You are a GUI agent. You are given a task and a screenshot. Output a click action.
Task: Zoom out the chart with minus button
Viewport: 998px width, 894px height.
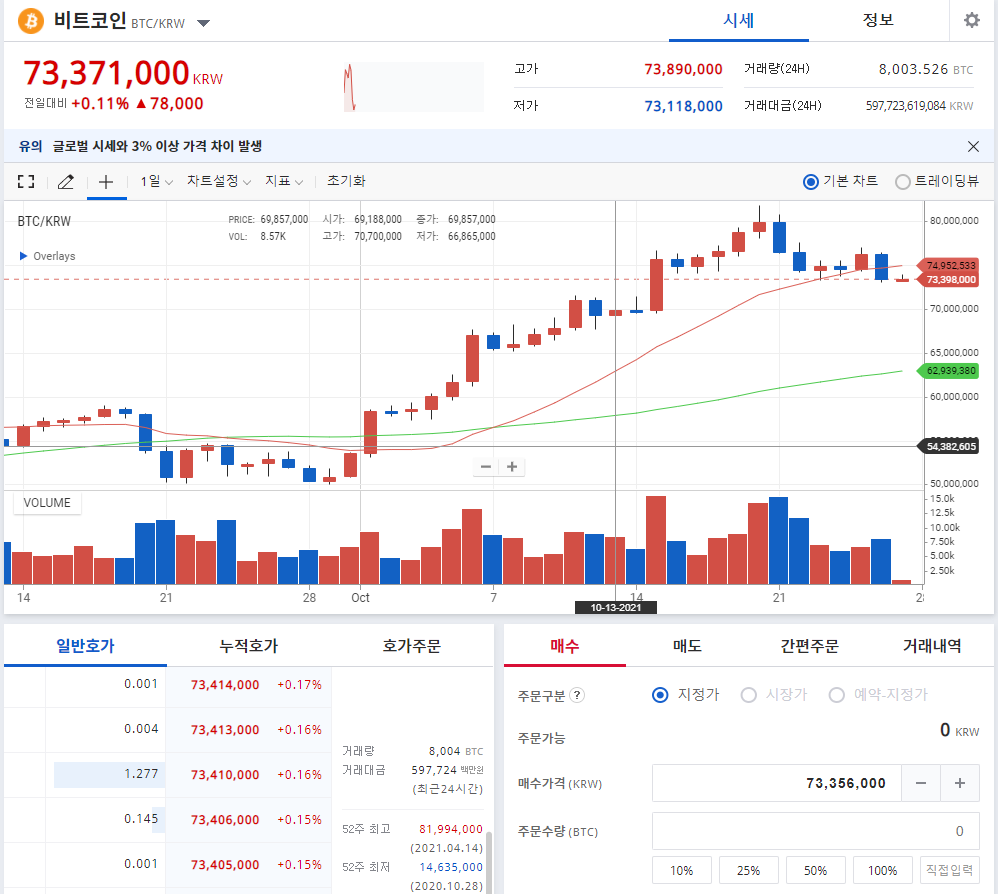coord(486,466)
